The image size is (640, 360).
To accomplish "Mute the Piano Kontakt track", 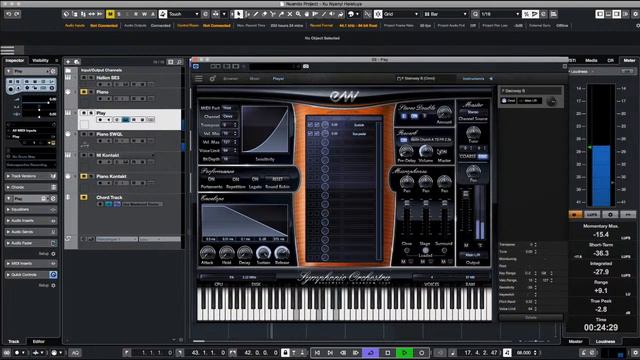I will [x=84, y=176].
